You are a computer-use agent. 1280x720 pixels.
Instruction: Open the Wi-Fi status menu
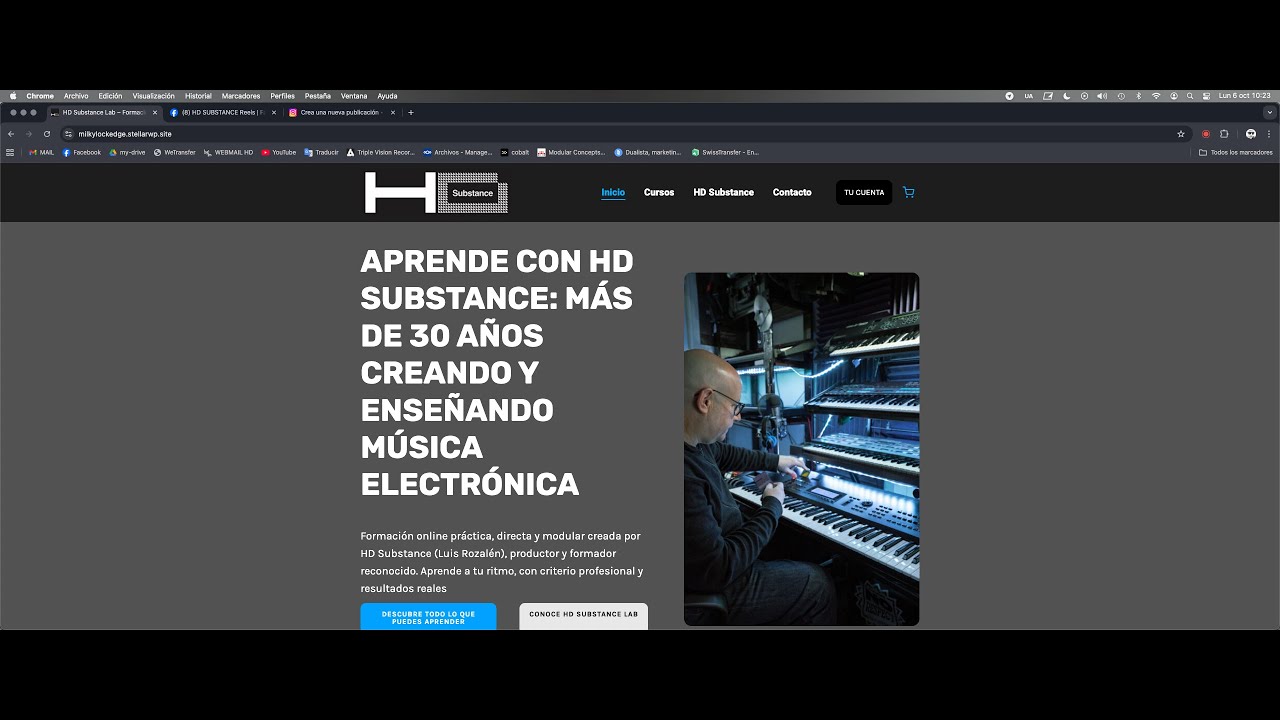(1156, 96)
